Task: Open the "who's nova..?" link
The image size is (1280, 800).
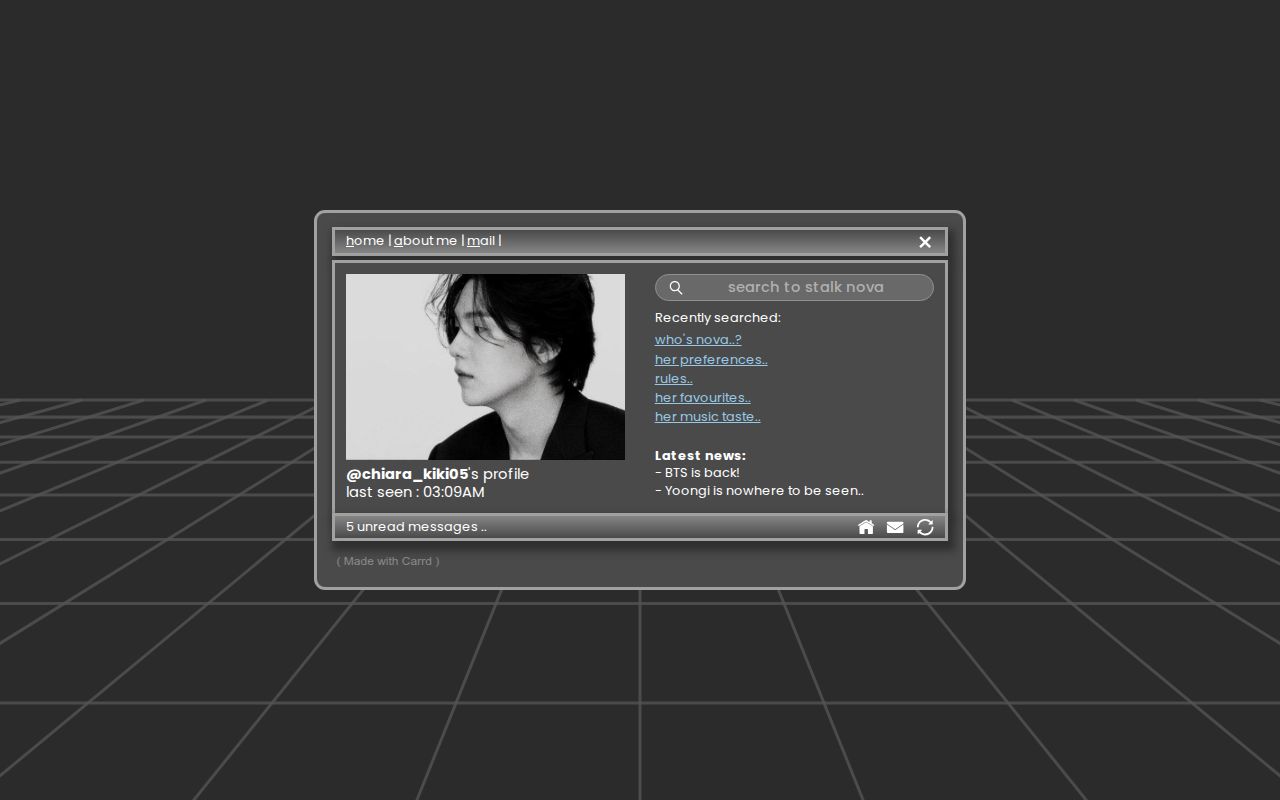Action: click(x=698, y=340)
